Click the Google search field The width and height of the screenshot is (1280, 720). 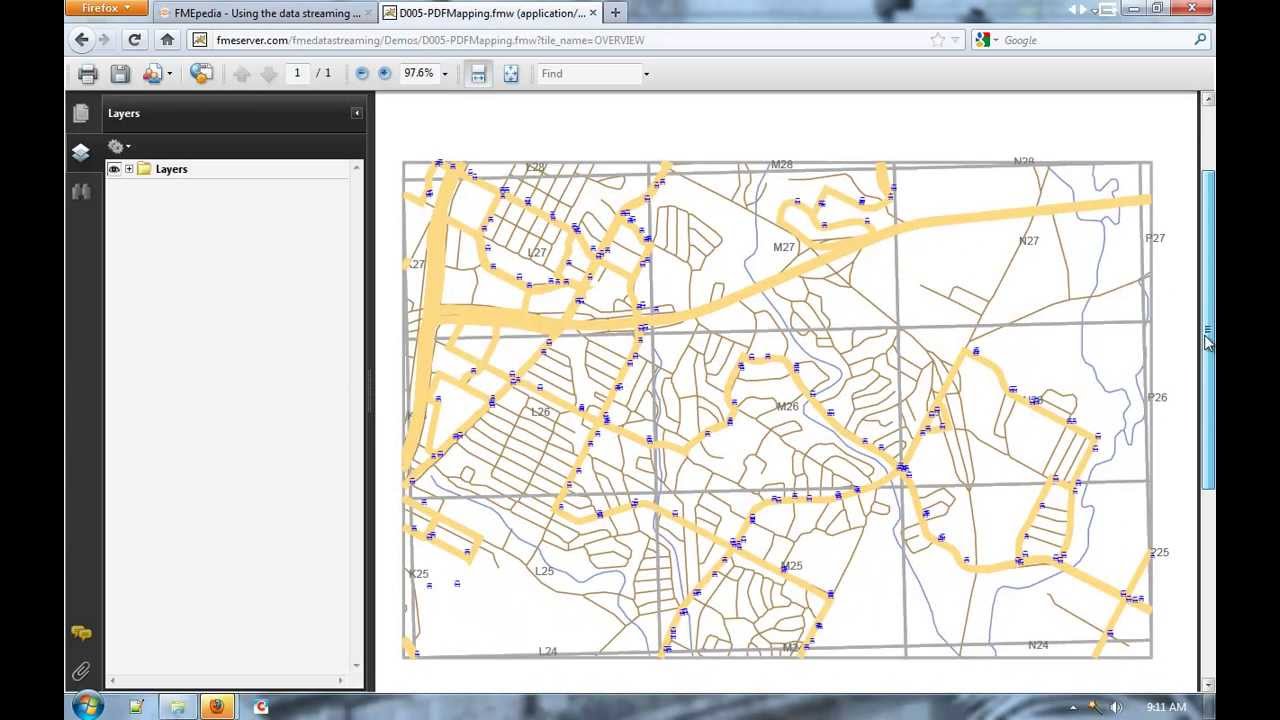[1095, 40]
